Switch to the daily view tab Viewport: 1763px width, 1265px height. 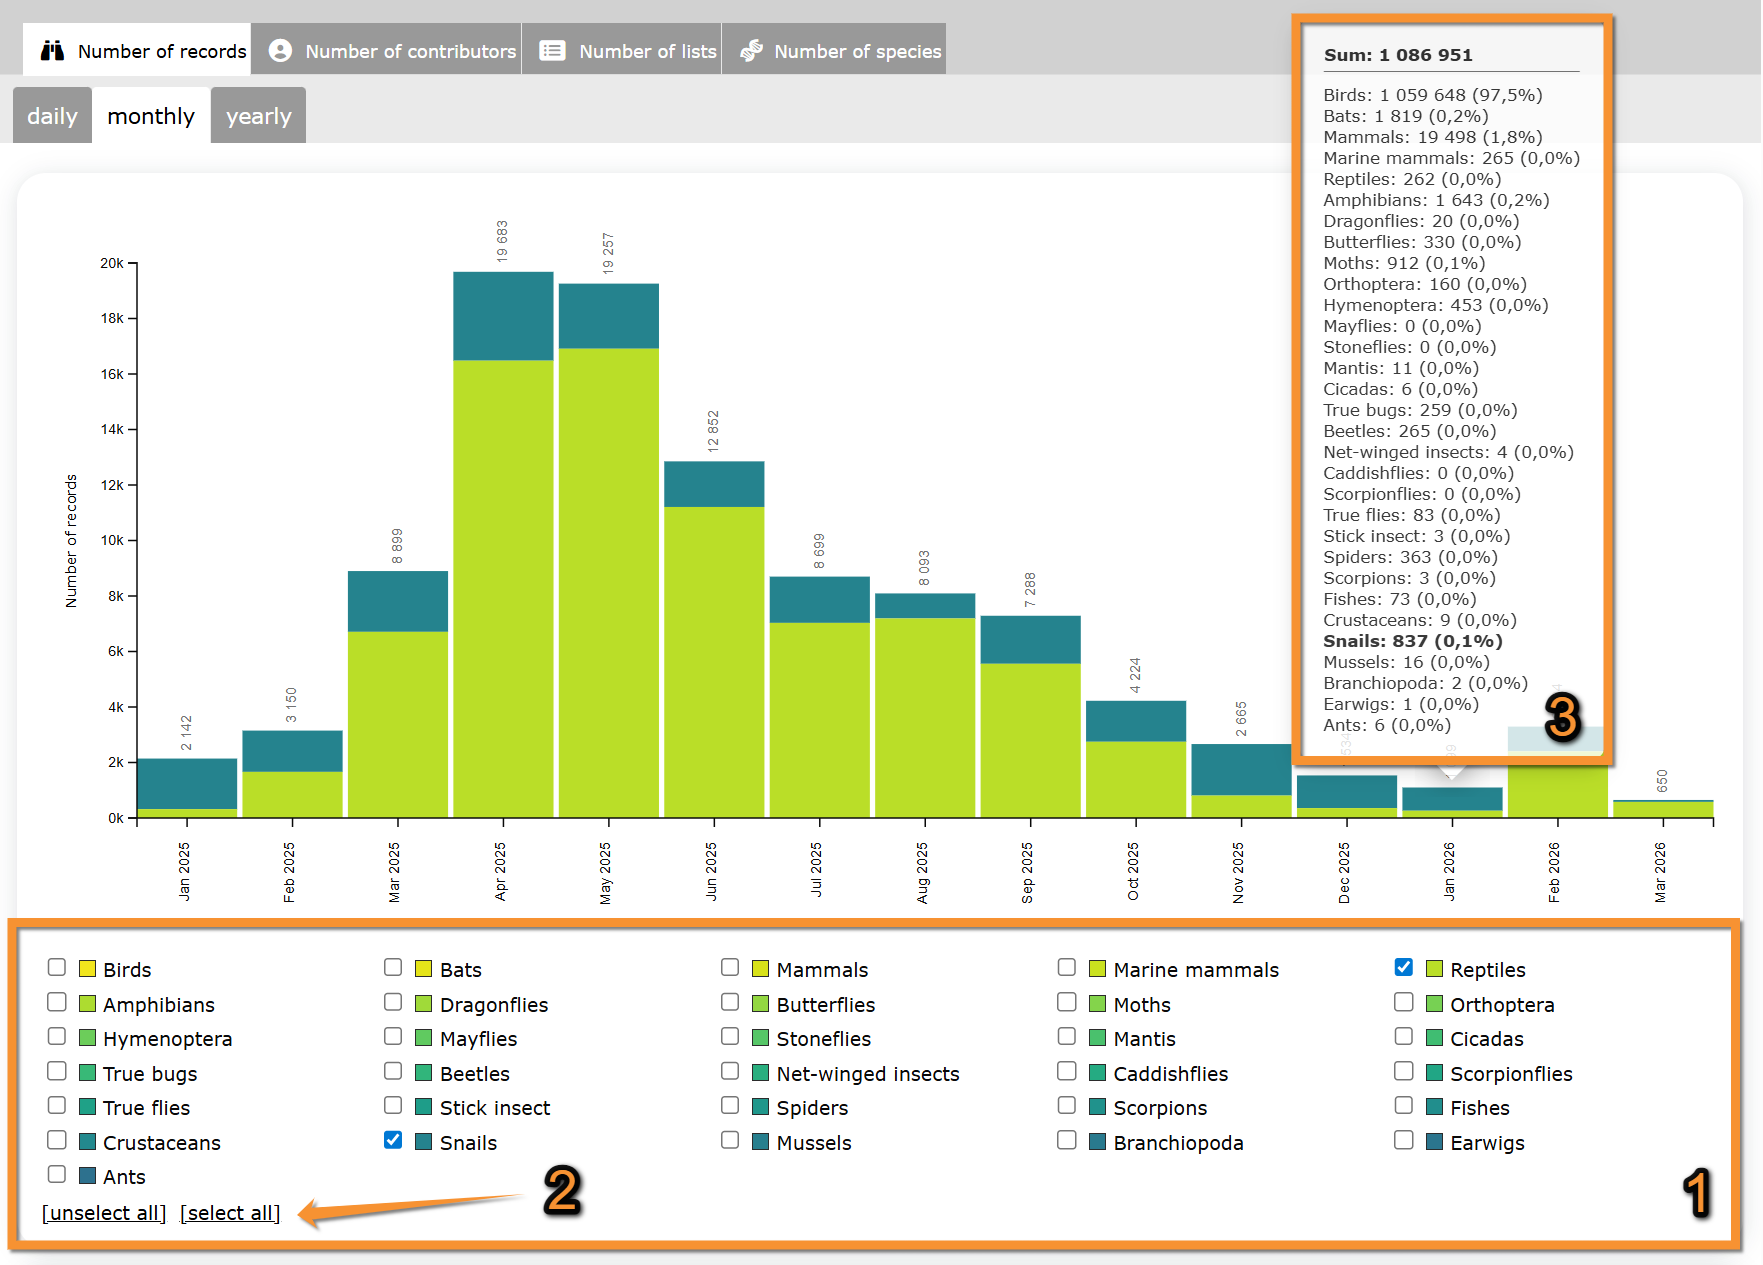tap(52, 116)
